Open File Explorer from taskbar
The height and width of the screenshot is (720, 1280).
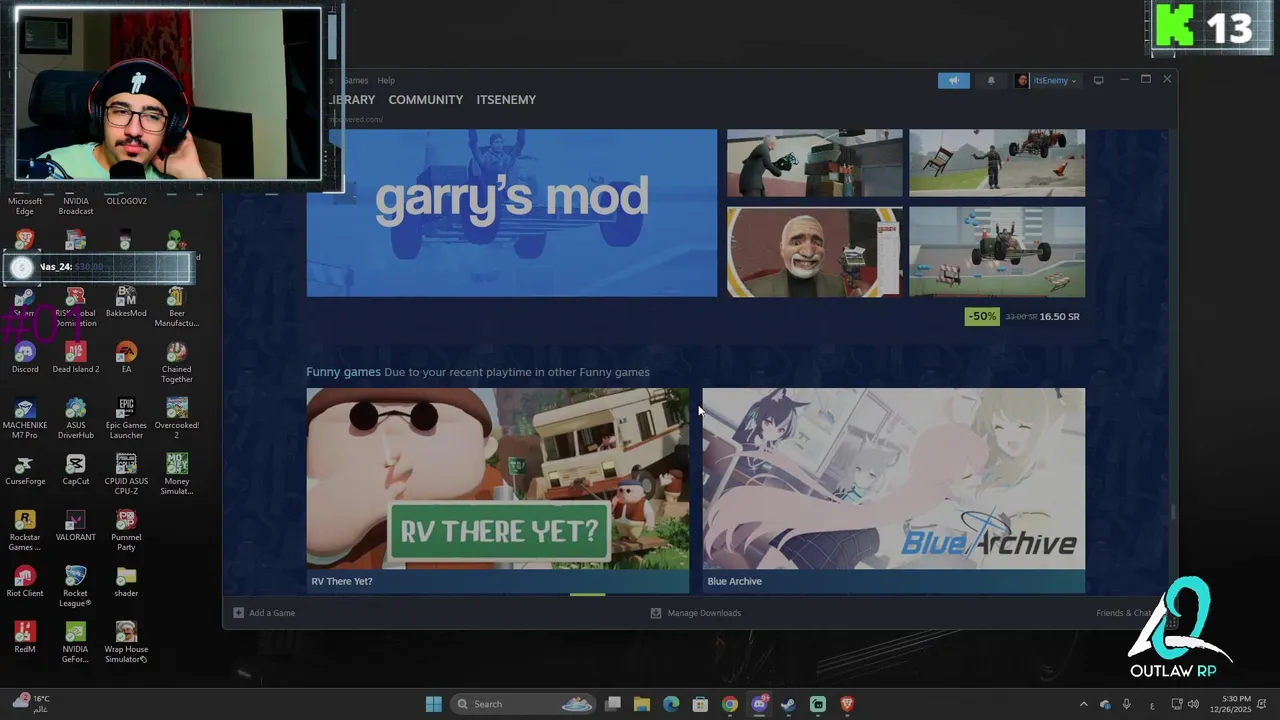[x=642, y=704]
